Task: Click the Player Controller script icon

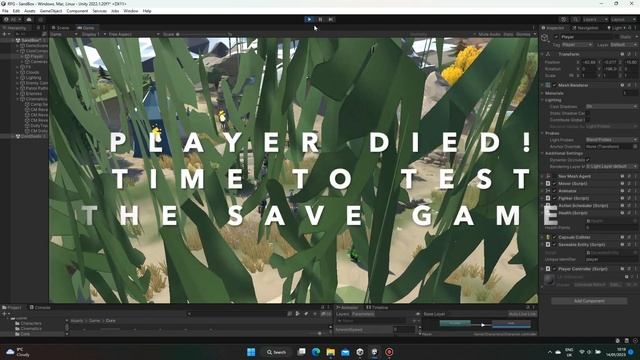Action: point(548,269)
